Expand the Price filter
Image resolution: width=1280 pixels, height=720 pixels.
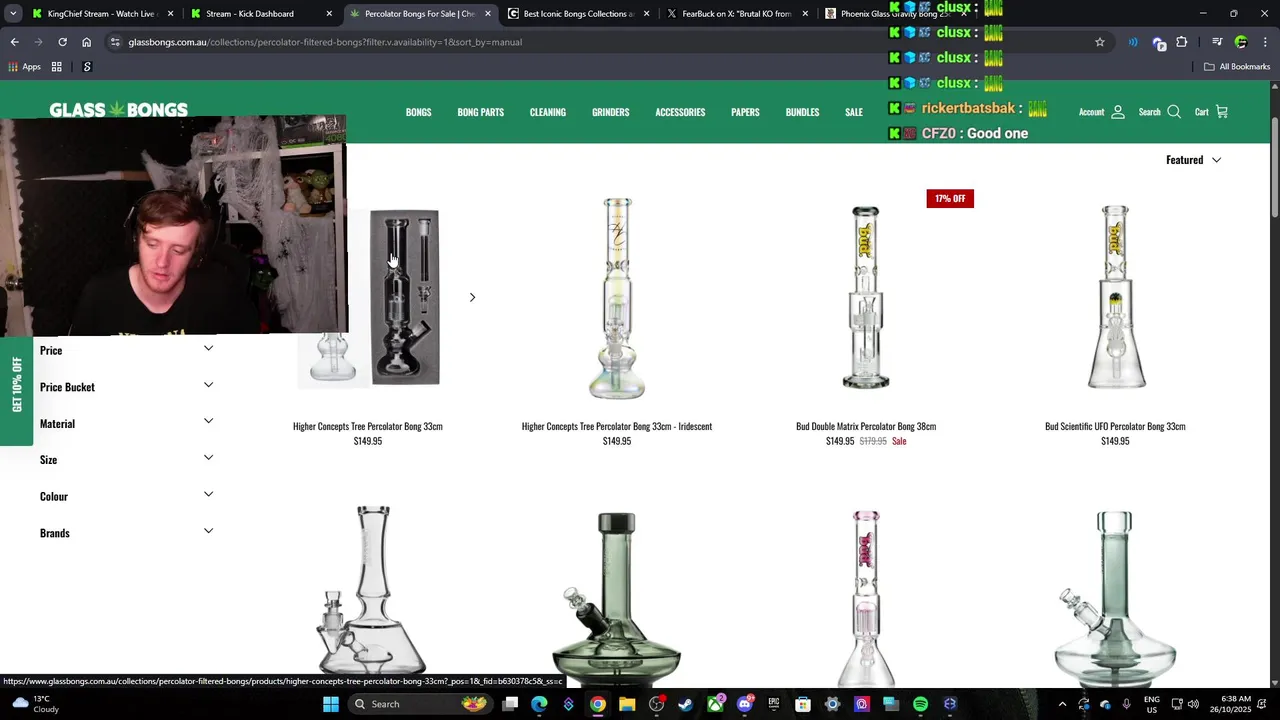[x=126, y=350]
